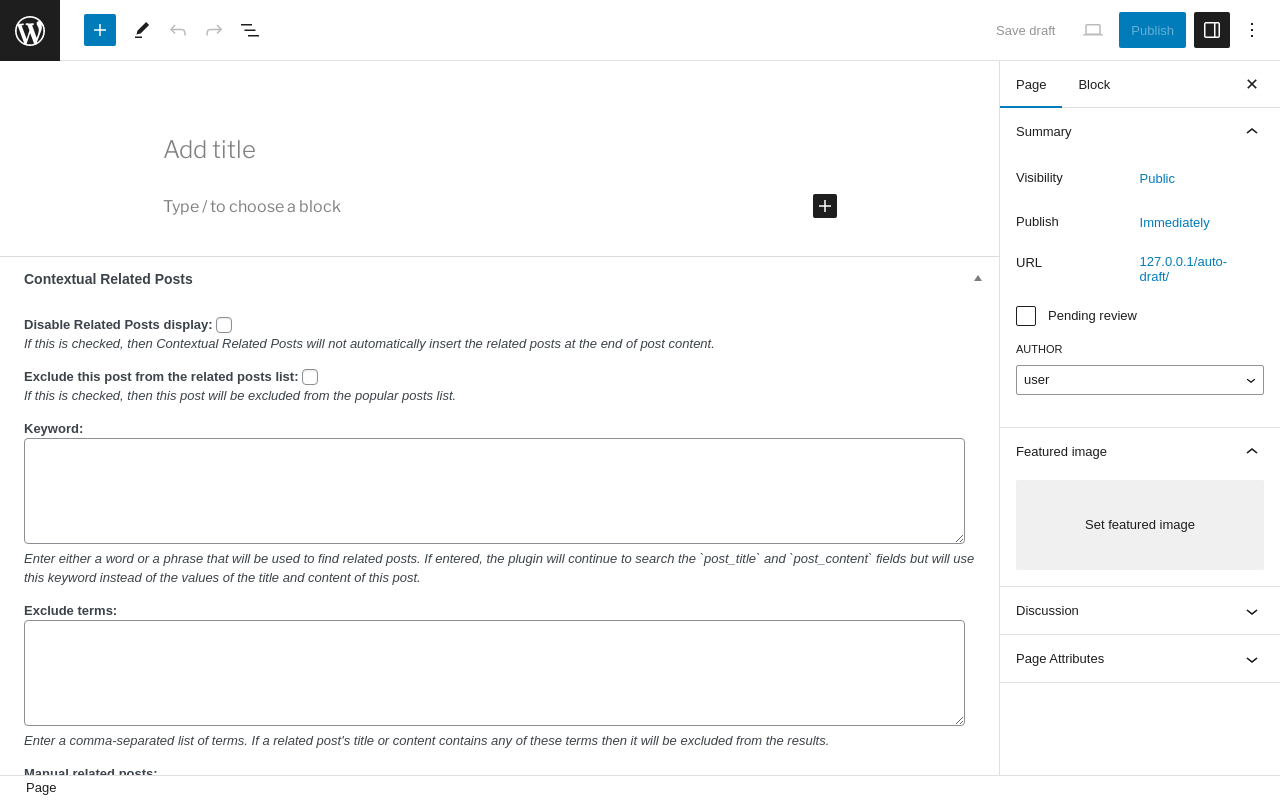
Task: Enable the Pending review checkbox
Action: 1026,316
